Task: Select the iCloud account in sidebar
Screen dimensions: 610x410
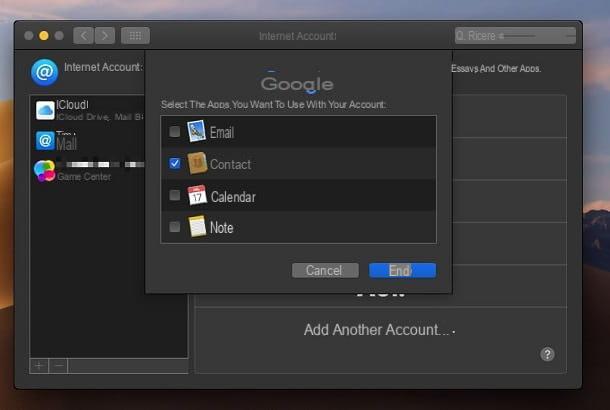Action: tap(88, 110)
